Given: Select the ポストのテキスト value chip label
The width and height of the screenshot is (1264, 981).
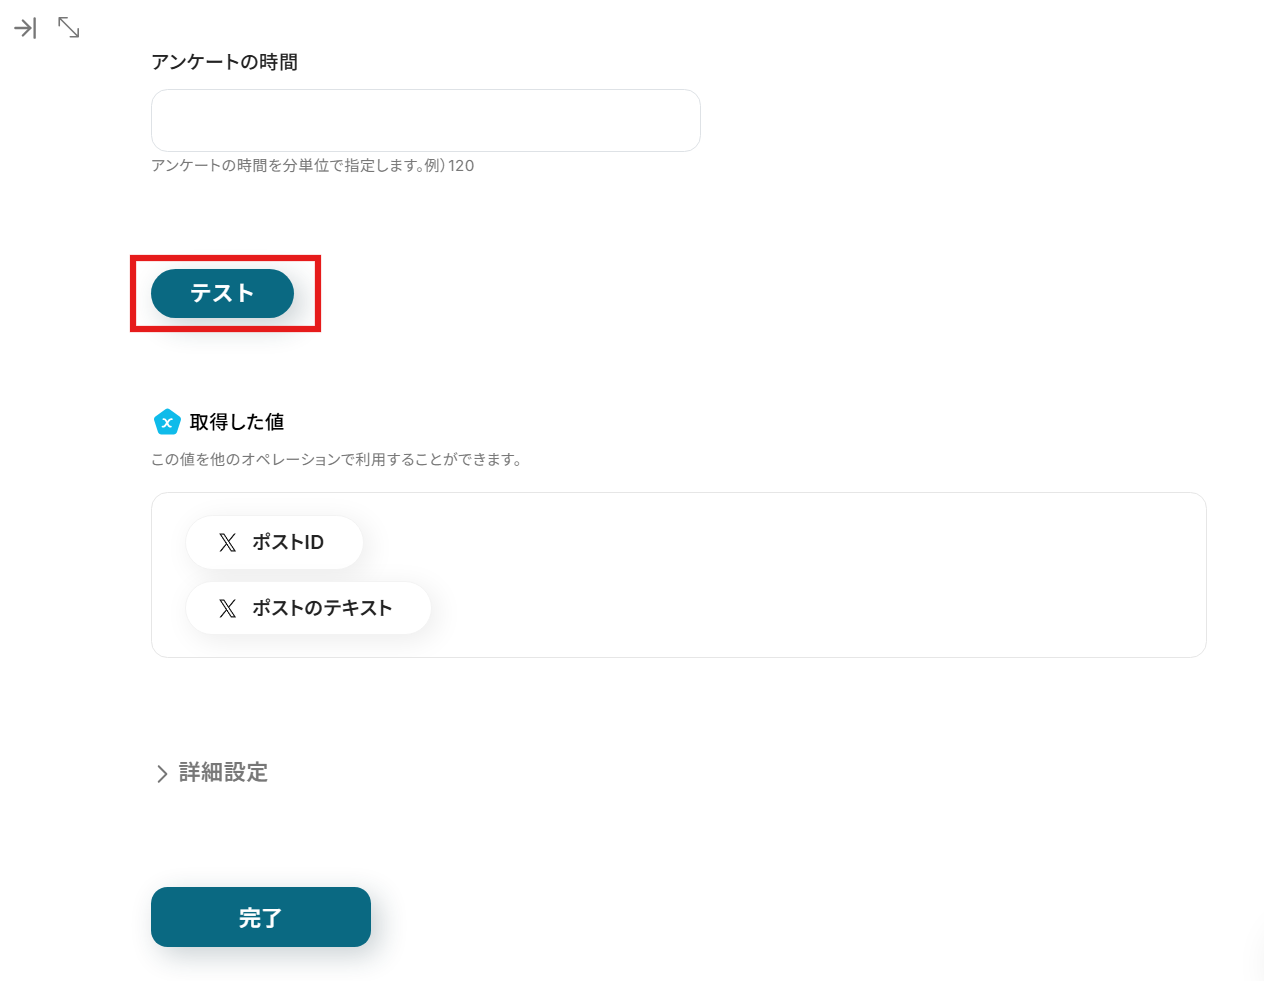Looking at the screenshot, I should (322, 608).
